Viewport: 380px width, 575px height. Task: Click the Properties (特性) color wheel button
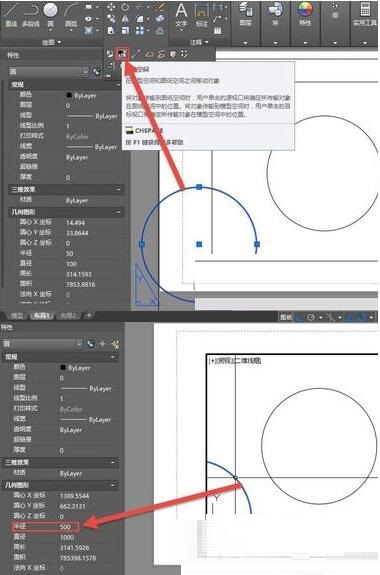(305, 15)
